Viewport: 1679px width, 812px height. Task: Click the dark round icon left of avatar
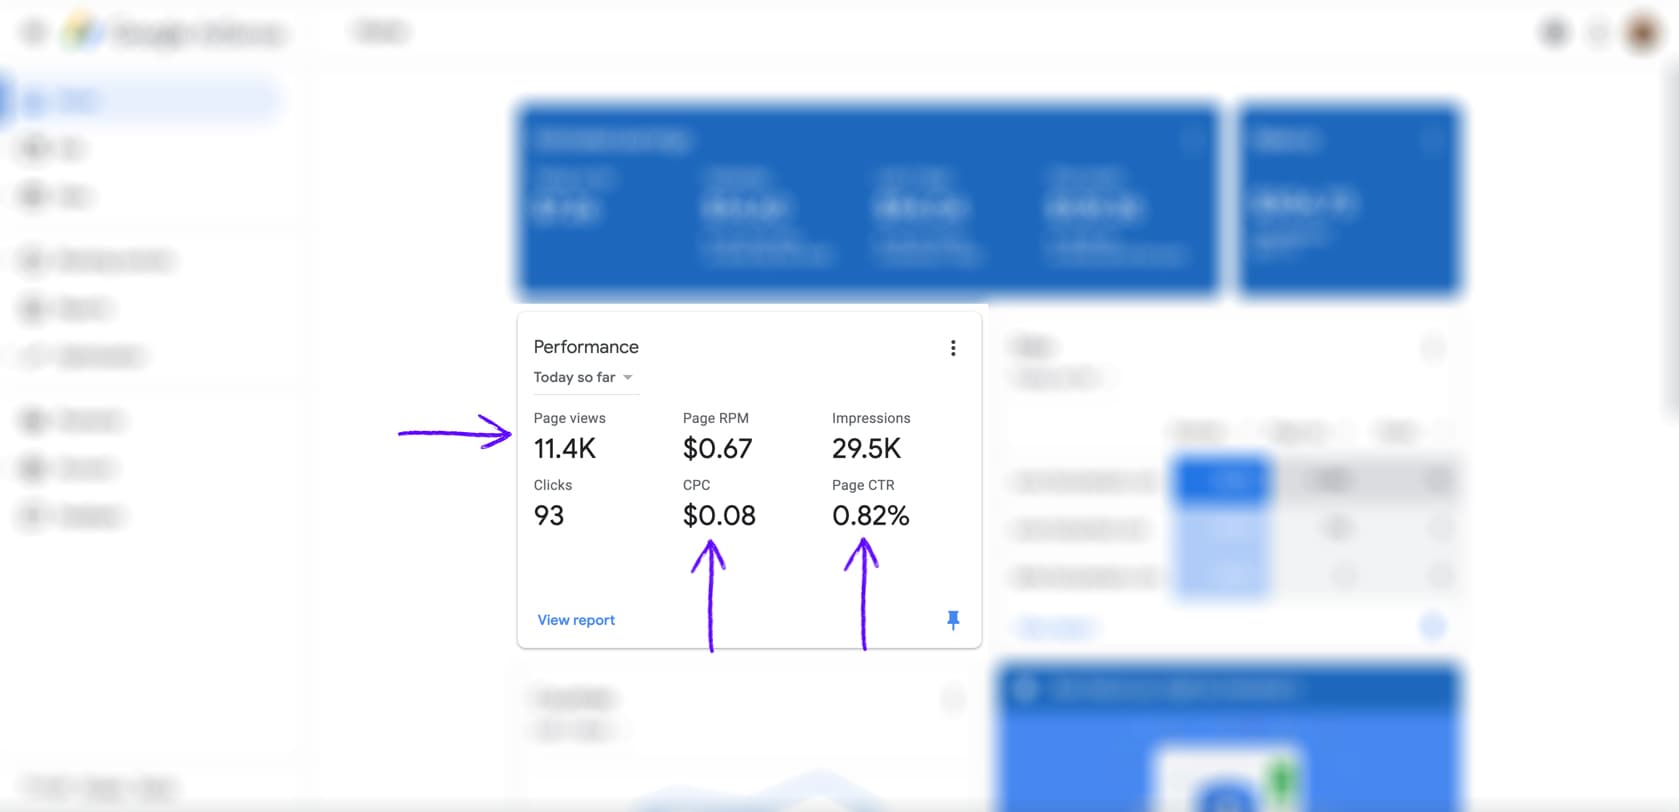(x=1554, y=33)
